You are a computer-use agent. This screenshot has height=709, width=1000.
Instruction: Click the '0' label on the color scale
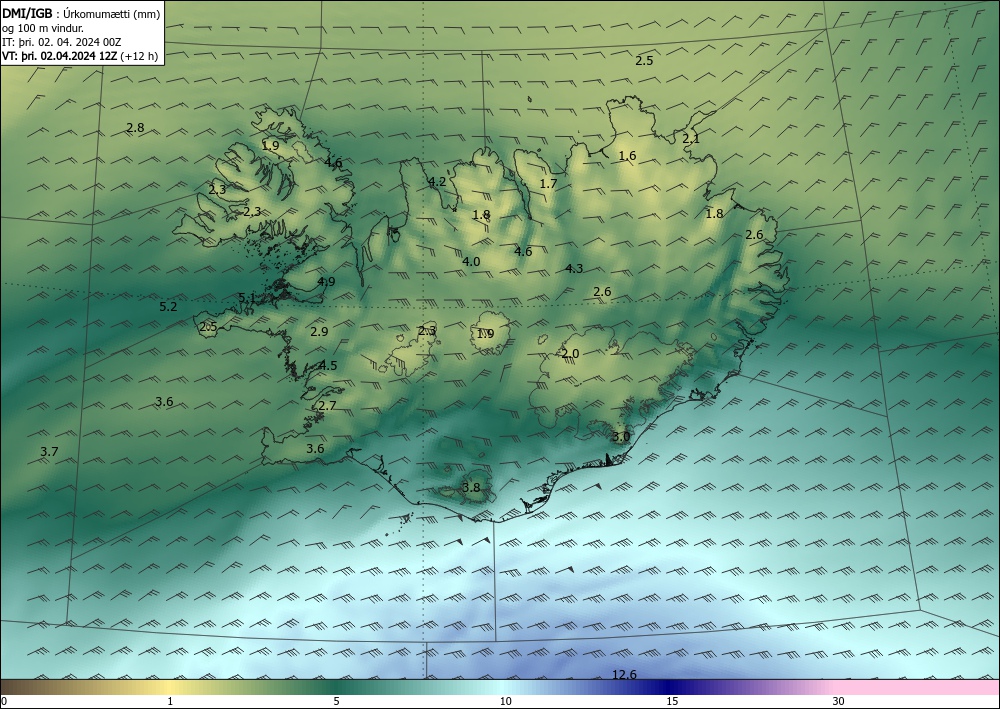[x=4, y=702]
